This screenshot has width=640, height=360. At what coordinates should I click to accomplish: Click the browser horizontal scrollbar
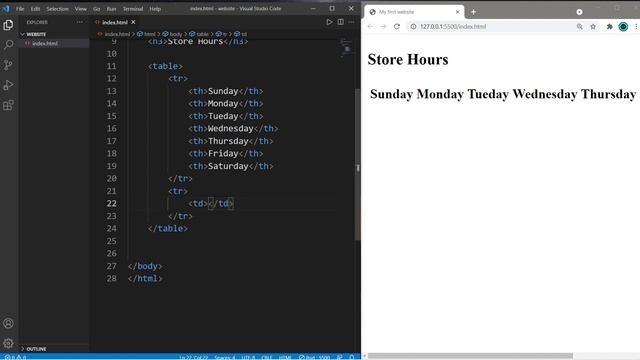point(471,356)
